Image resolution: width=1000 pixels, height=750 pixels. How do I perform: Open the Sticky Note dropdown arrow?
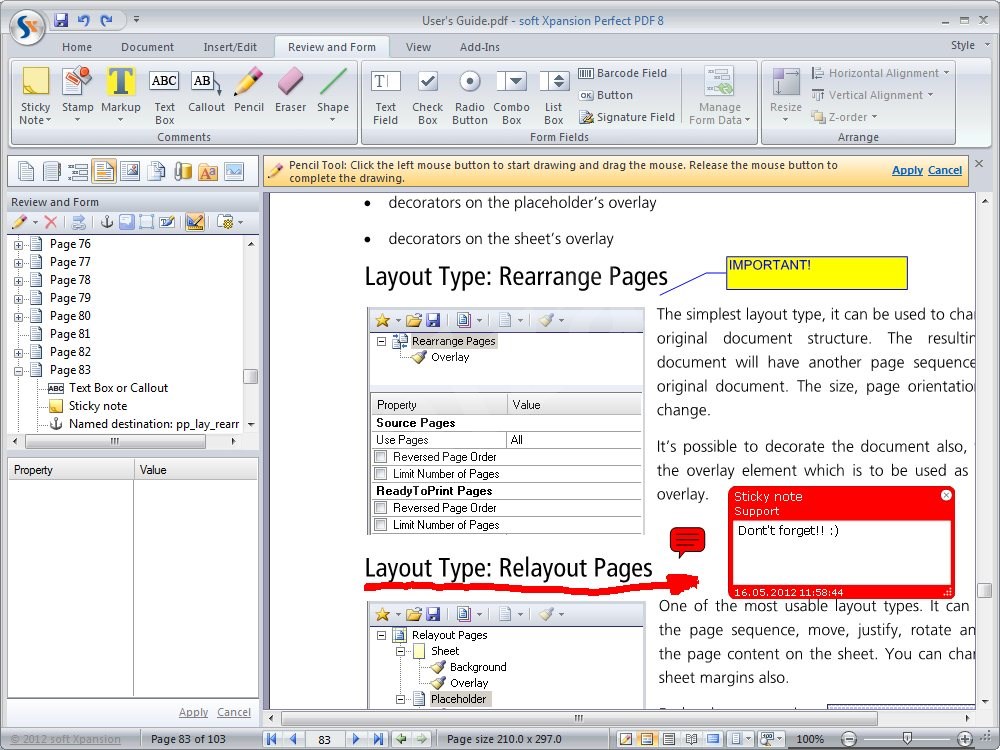(48, 121)
